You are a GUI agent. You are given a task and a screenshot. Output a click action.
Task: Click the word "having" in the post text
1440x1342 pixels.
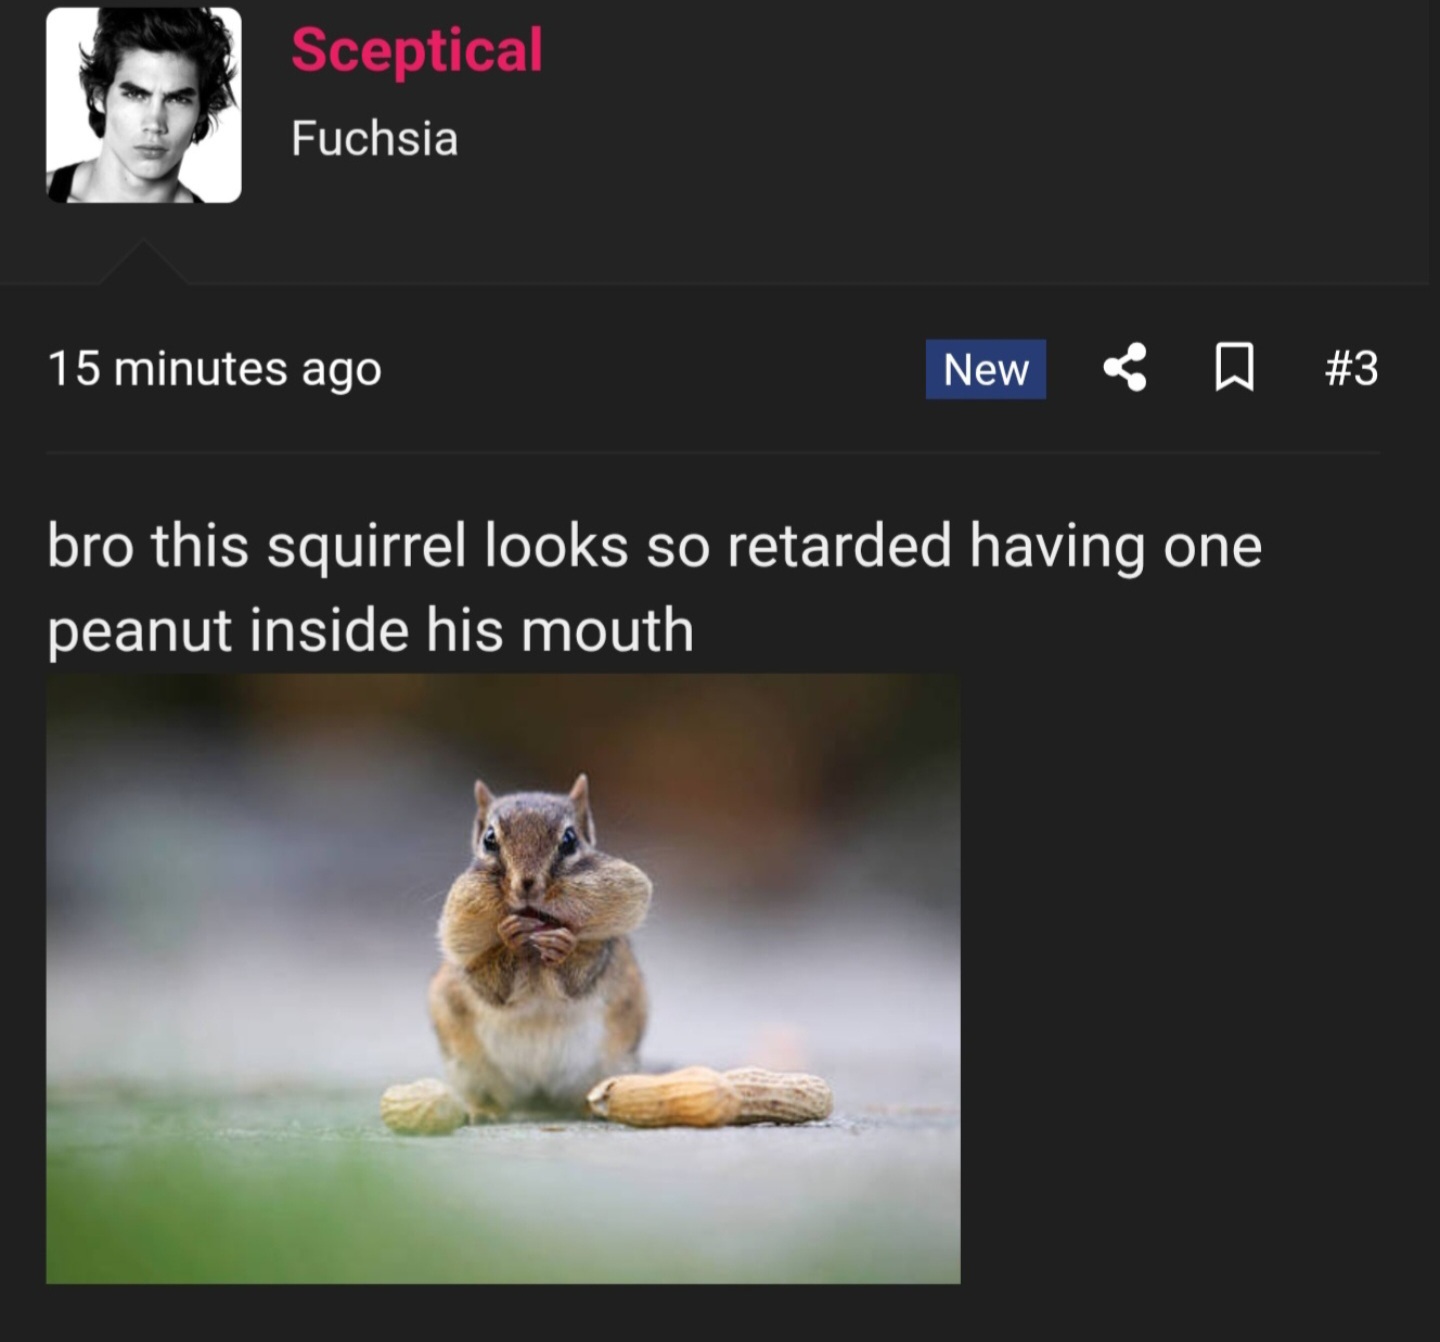1056,547
